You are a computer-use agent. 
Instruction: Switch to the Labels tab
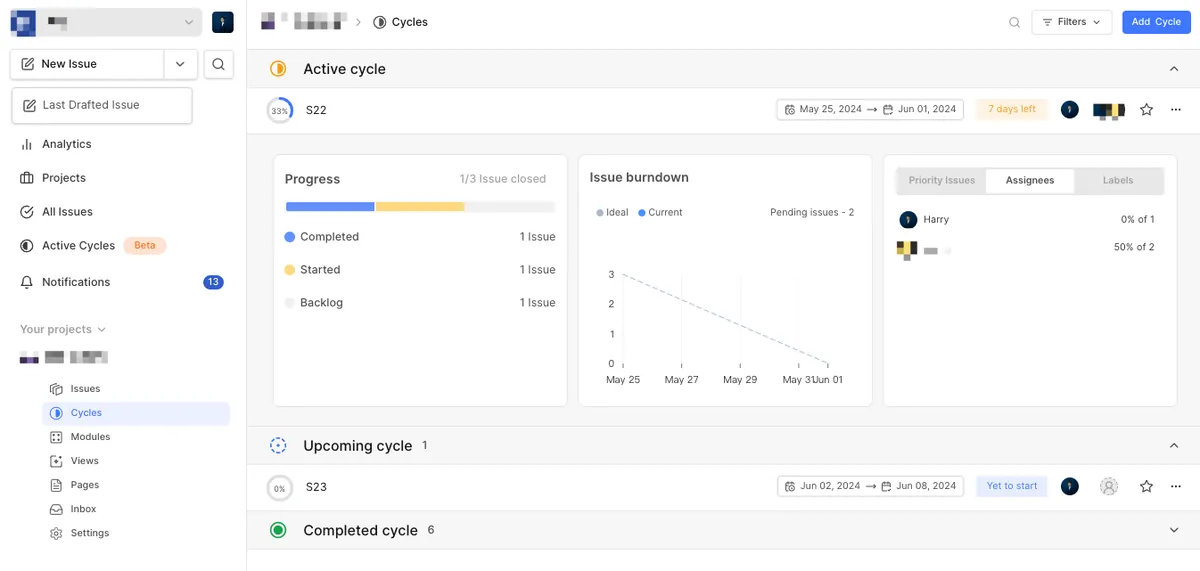1118,181
